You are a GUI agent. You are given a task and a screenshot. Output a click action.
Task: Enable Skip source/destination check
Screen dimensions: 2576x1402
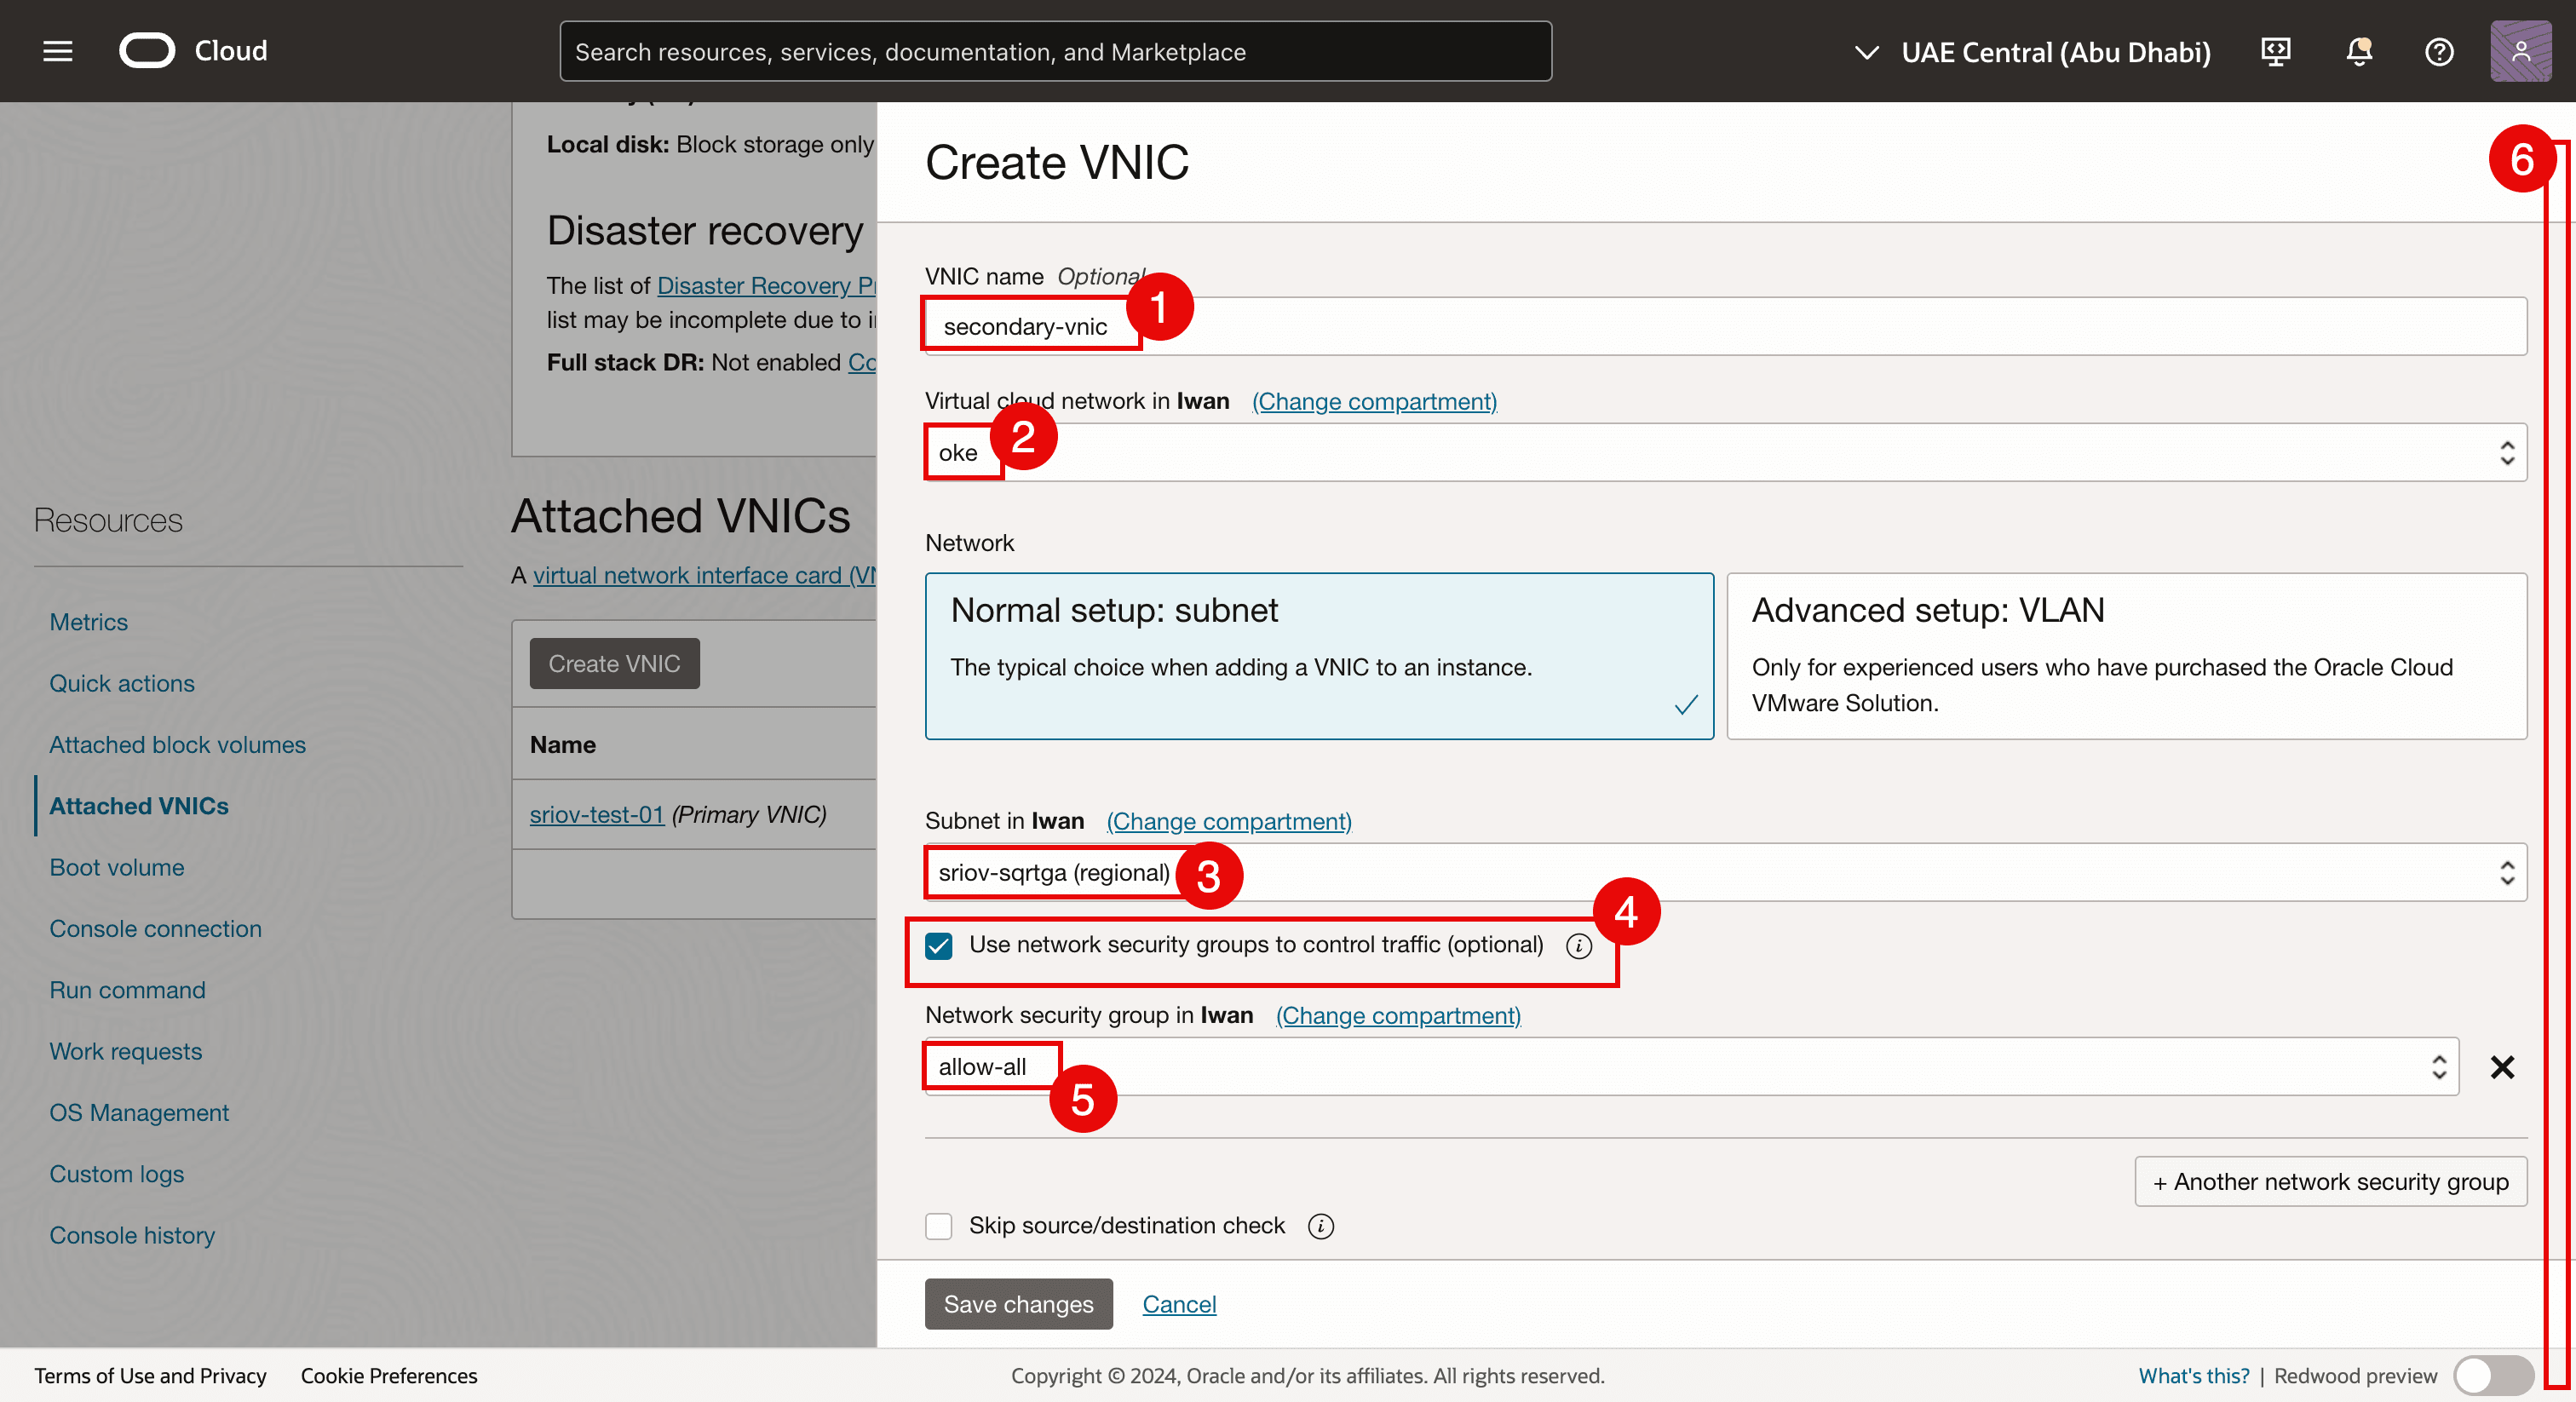tap(939, 1226)
